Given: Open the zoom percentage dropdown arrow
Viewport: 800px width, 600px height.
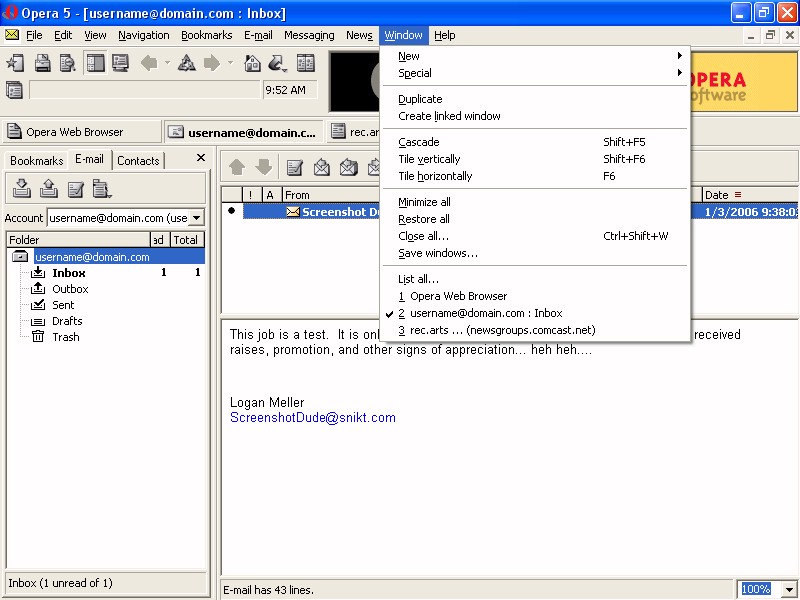Looking at the screenshot, I should [x=789, y=589].
